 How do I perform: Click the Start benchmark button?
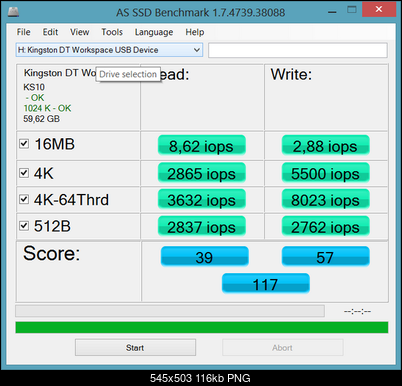(x=135, y=348)
